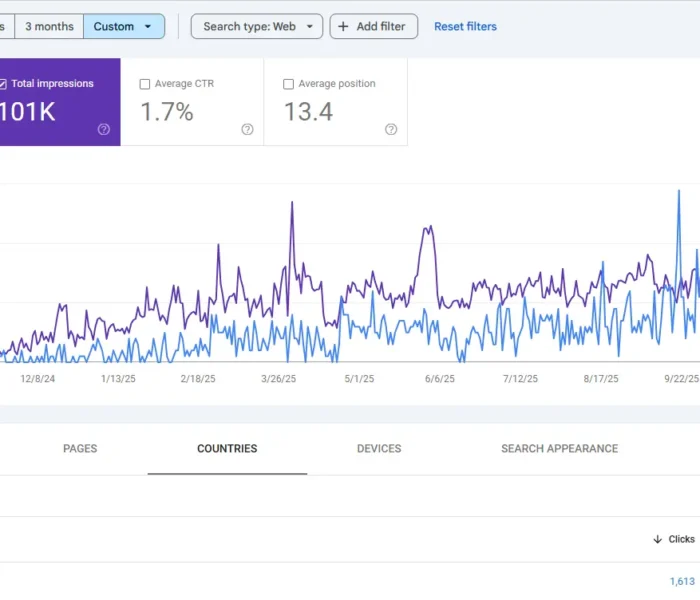This screenshot has width=700, height=600.
Task: Toggle the Total impressions checkbox
Action: [x=3, y=84]
